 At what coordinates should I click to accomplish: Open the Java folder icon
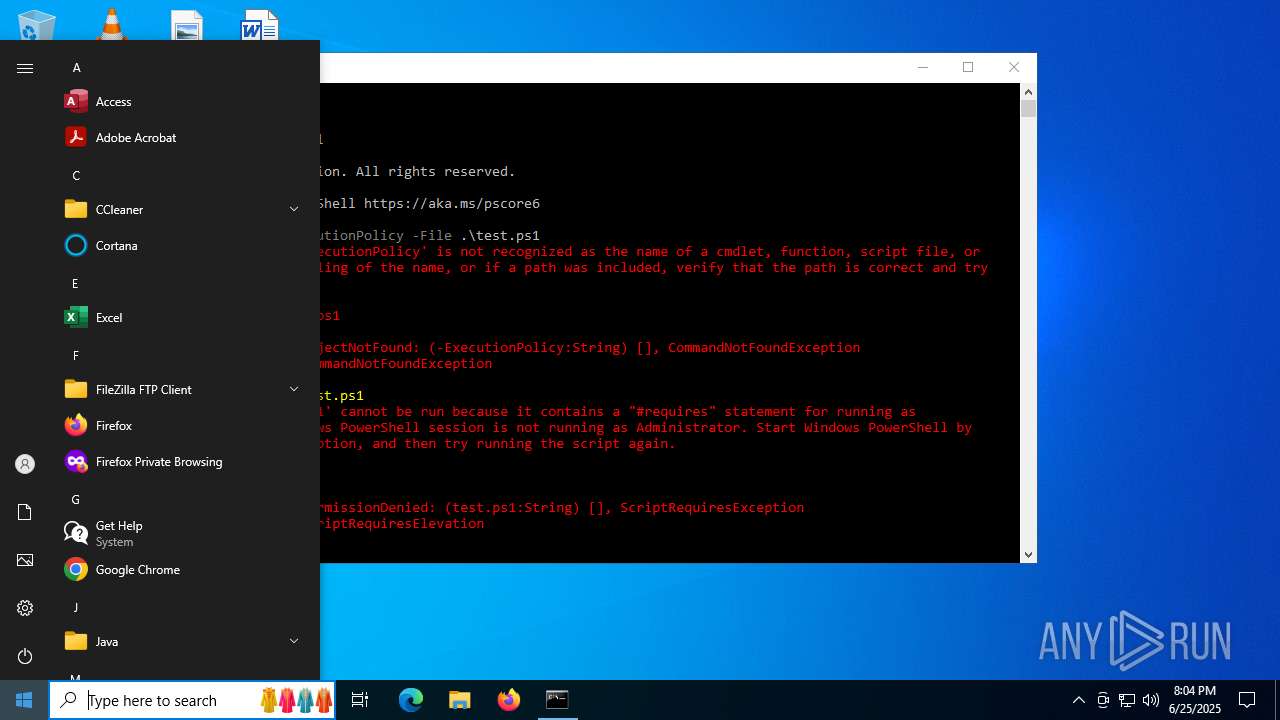76,641
